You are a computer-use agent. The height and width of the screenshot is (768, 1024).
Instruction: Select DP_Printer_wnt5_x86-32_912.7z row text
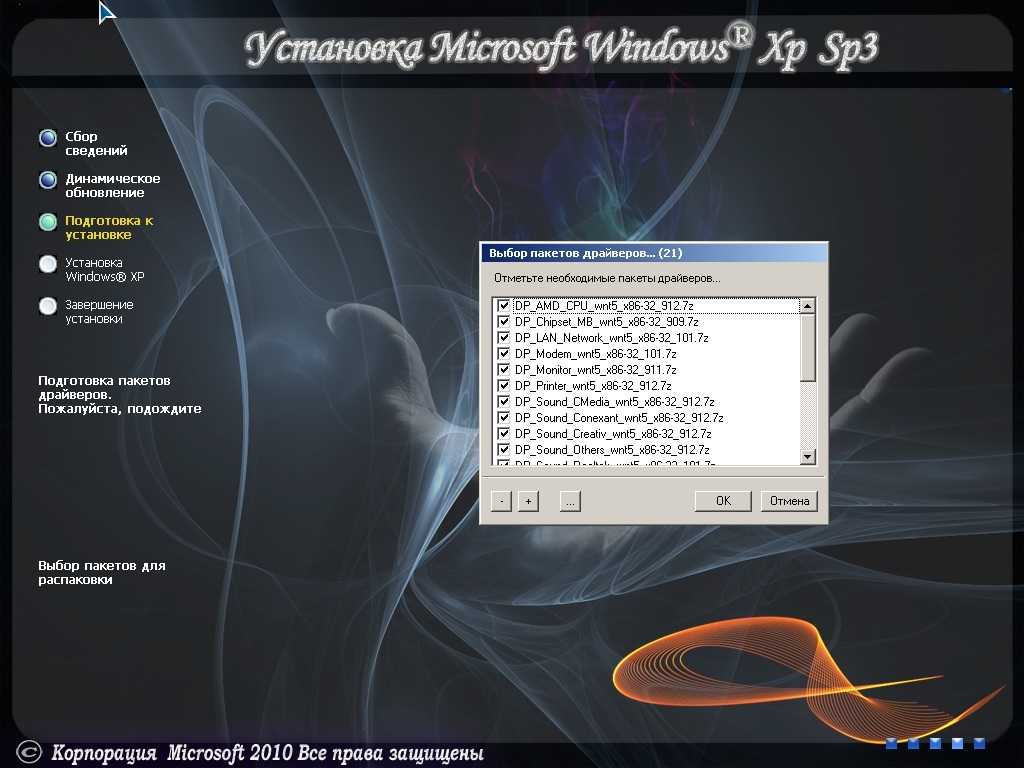(x=593, y=385)
